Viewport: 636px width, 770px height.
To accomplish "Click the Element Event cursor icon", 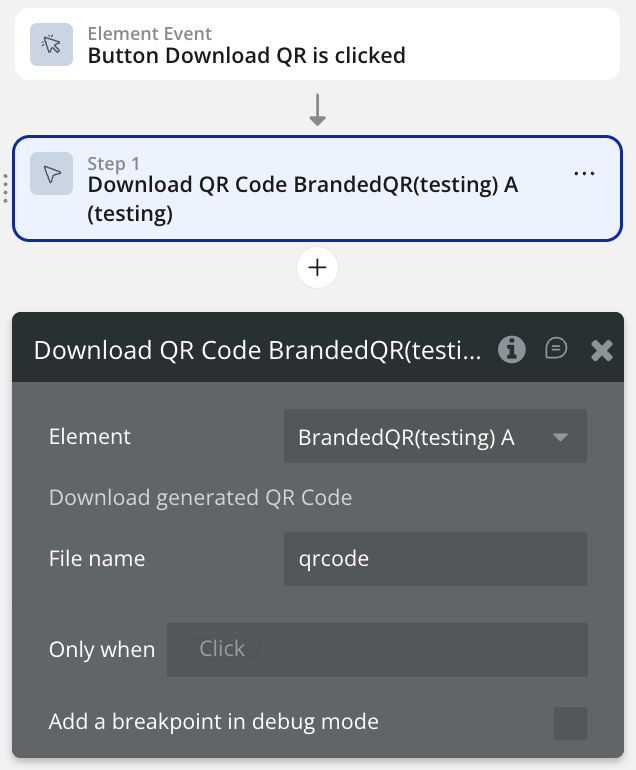I will coord(49,45).
